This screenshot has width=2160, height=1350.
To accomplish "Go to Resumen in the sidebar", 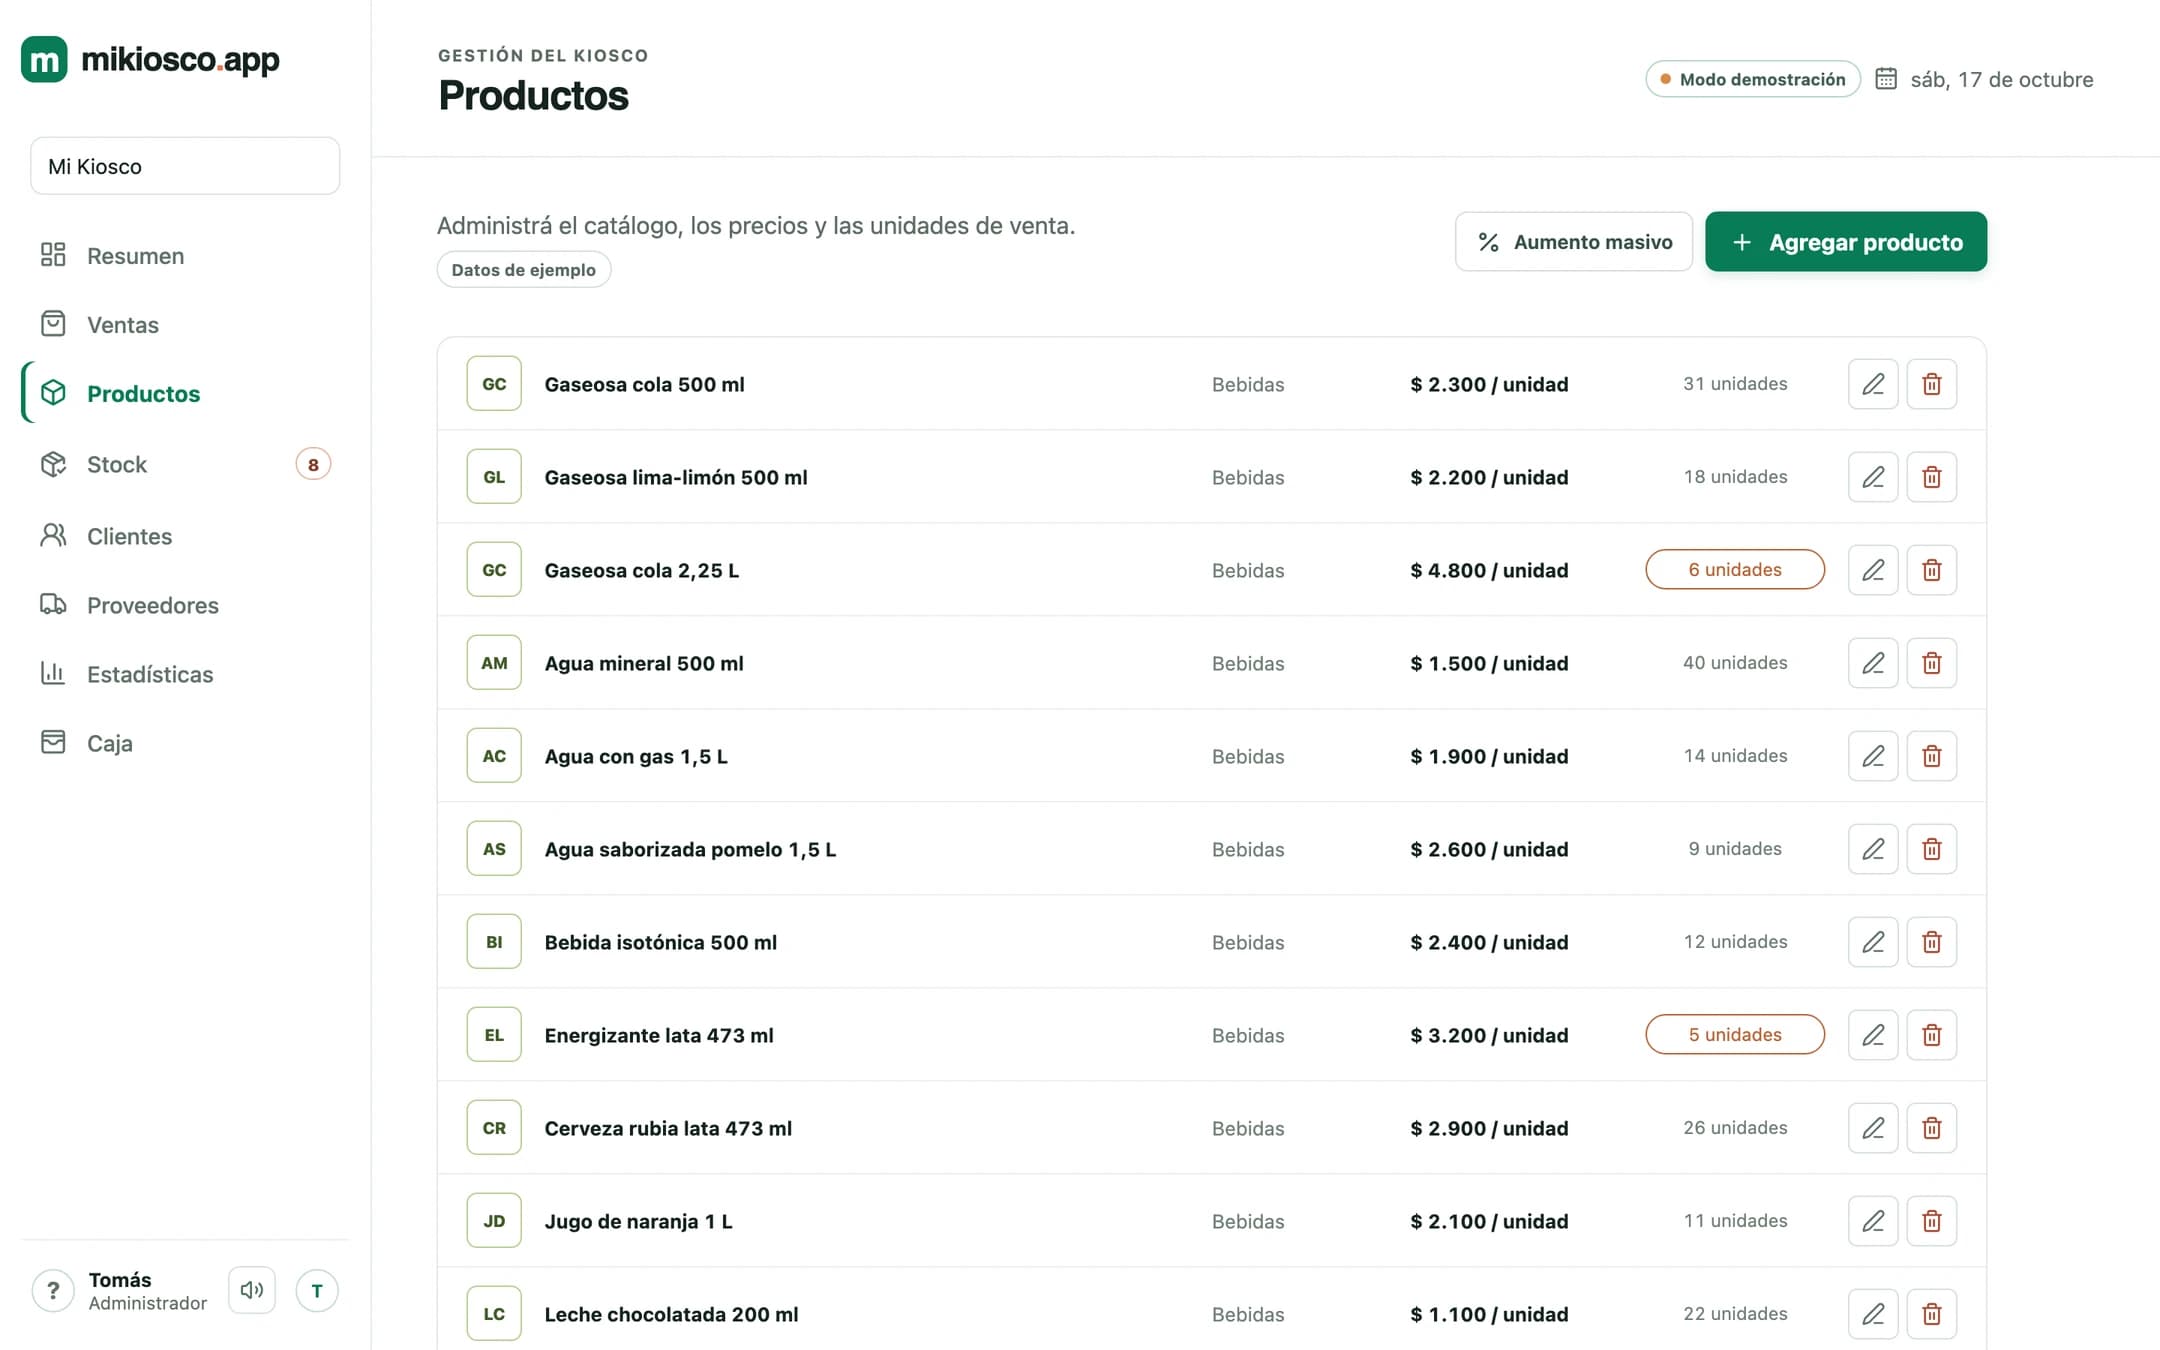I will [186, 255].
